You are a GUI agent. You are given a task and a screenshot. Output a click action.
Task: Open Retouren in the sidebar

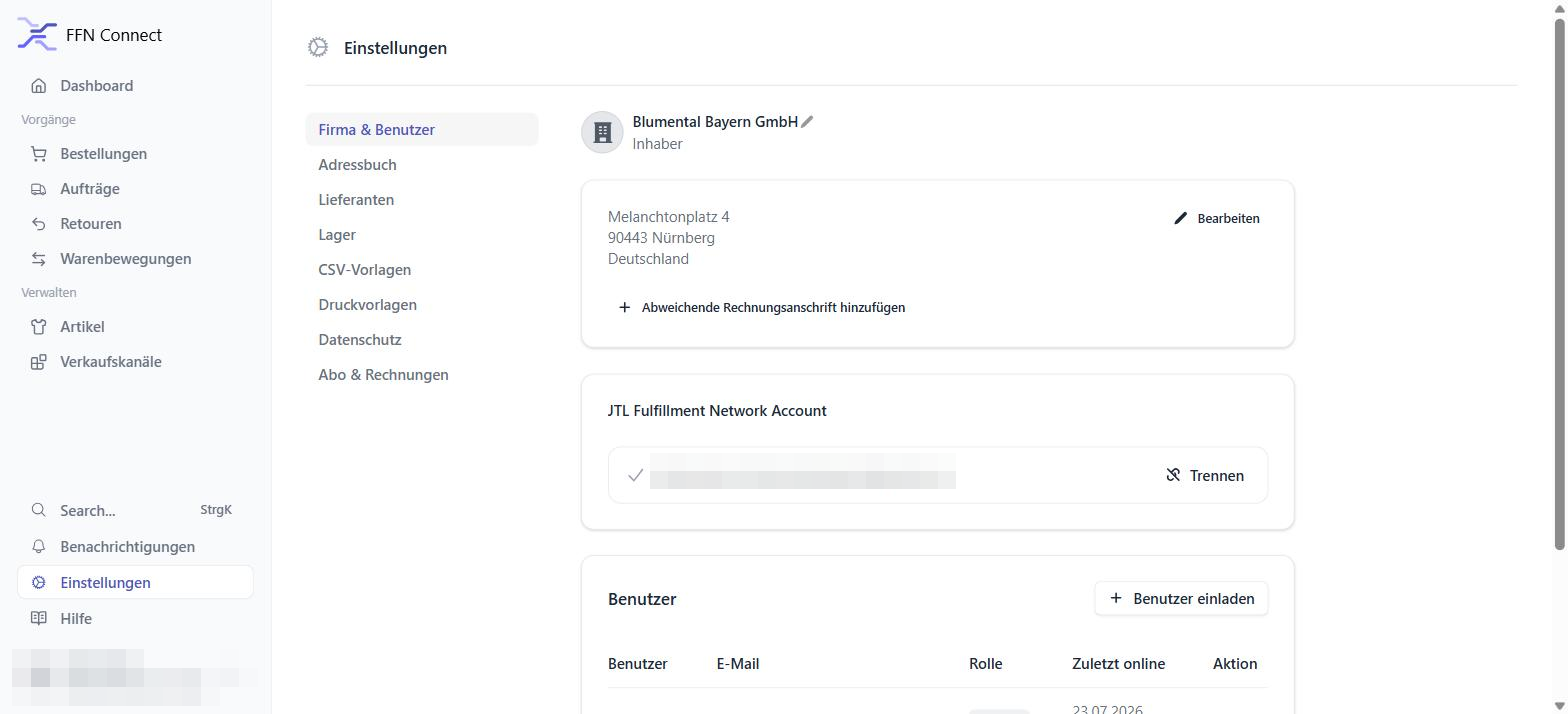tap(135, 224)
